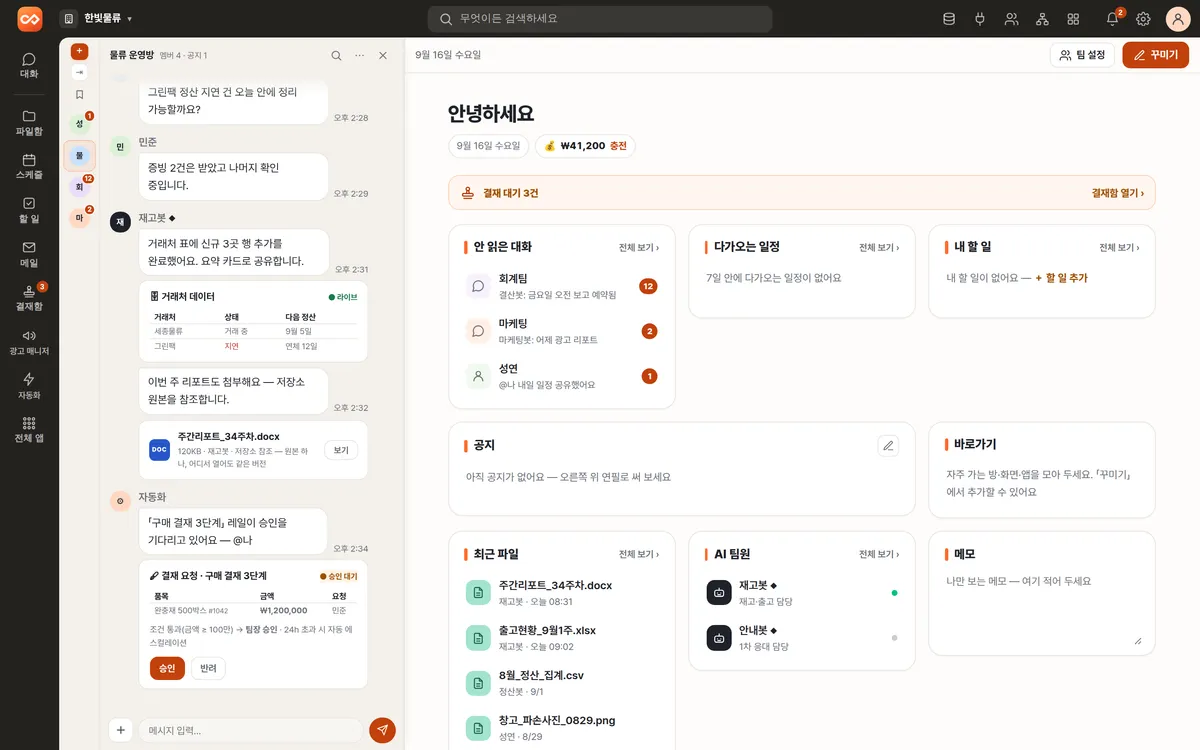Open 출고현황_9월1주.xlsx file
The image size is (1200, 750).
click(x=562, y=637)
